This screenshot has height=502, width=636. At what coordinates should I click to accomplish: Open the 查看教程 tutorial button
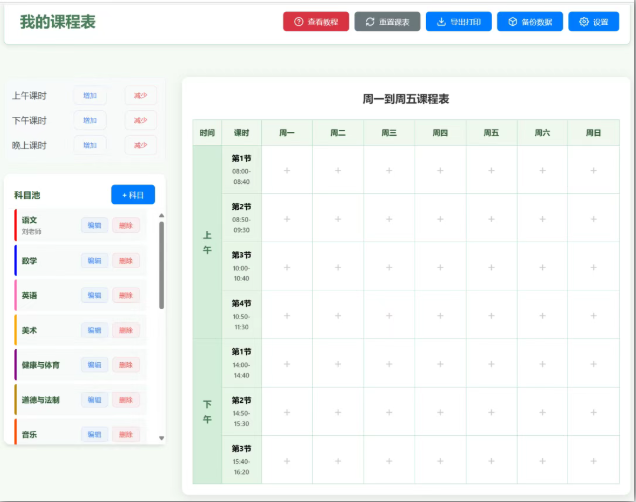point(316,21)
